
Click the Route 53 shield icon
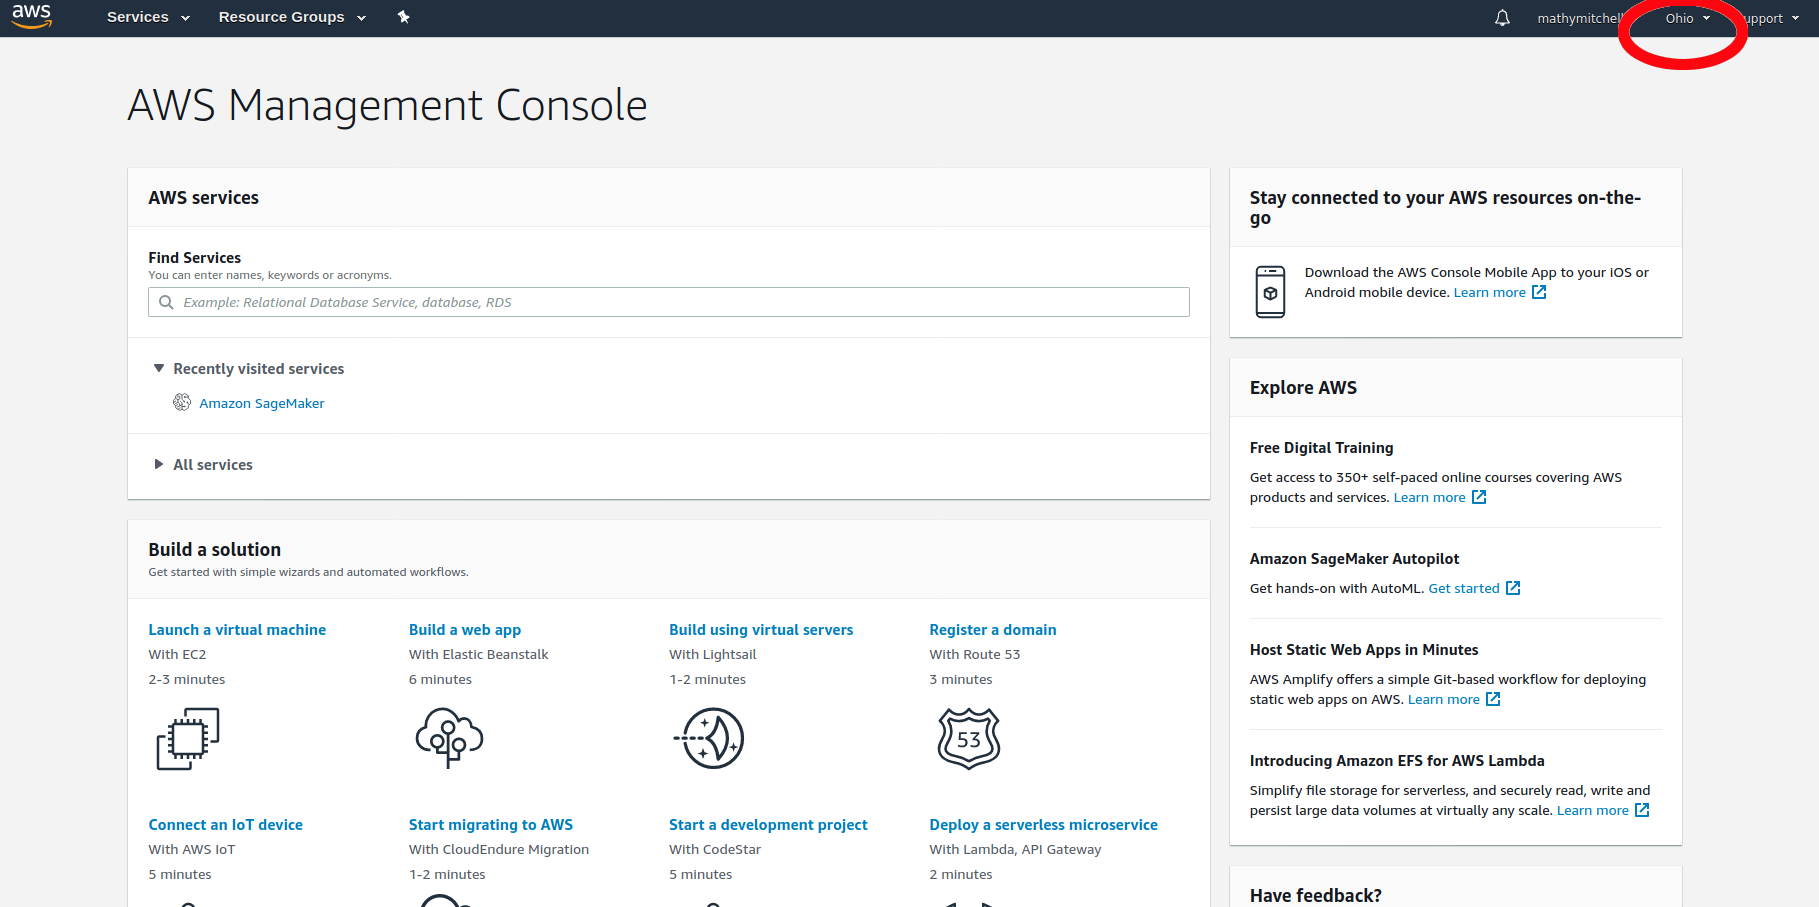[968, 739]
